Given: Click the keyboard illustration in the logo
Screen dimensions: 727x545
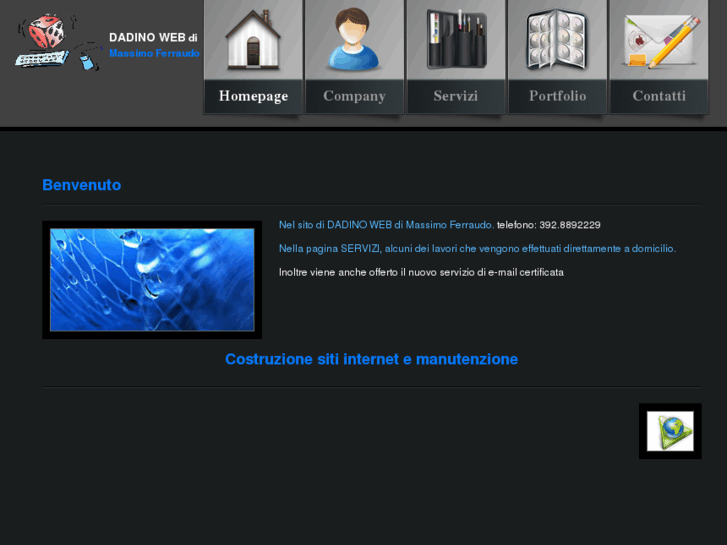Looking at the screenshot, I should click(x=42, y=58).
